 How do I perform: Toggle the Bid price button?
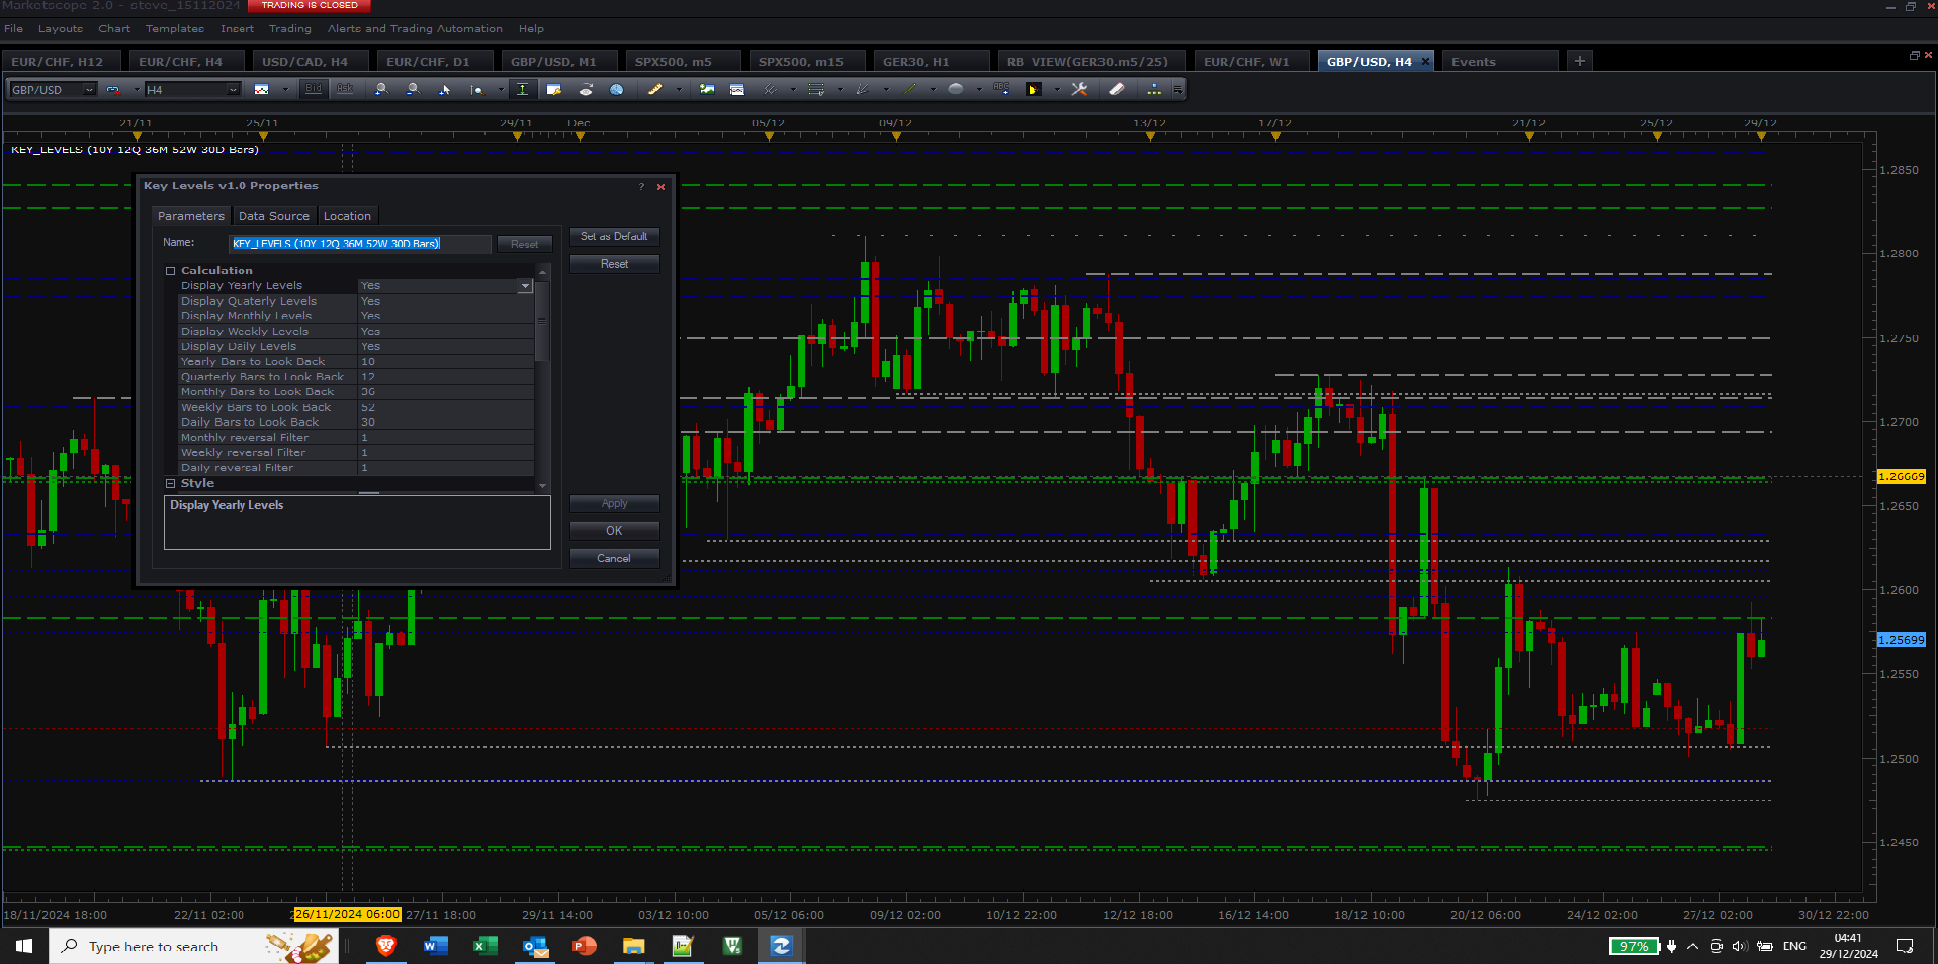(x=313, y=89)
